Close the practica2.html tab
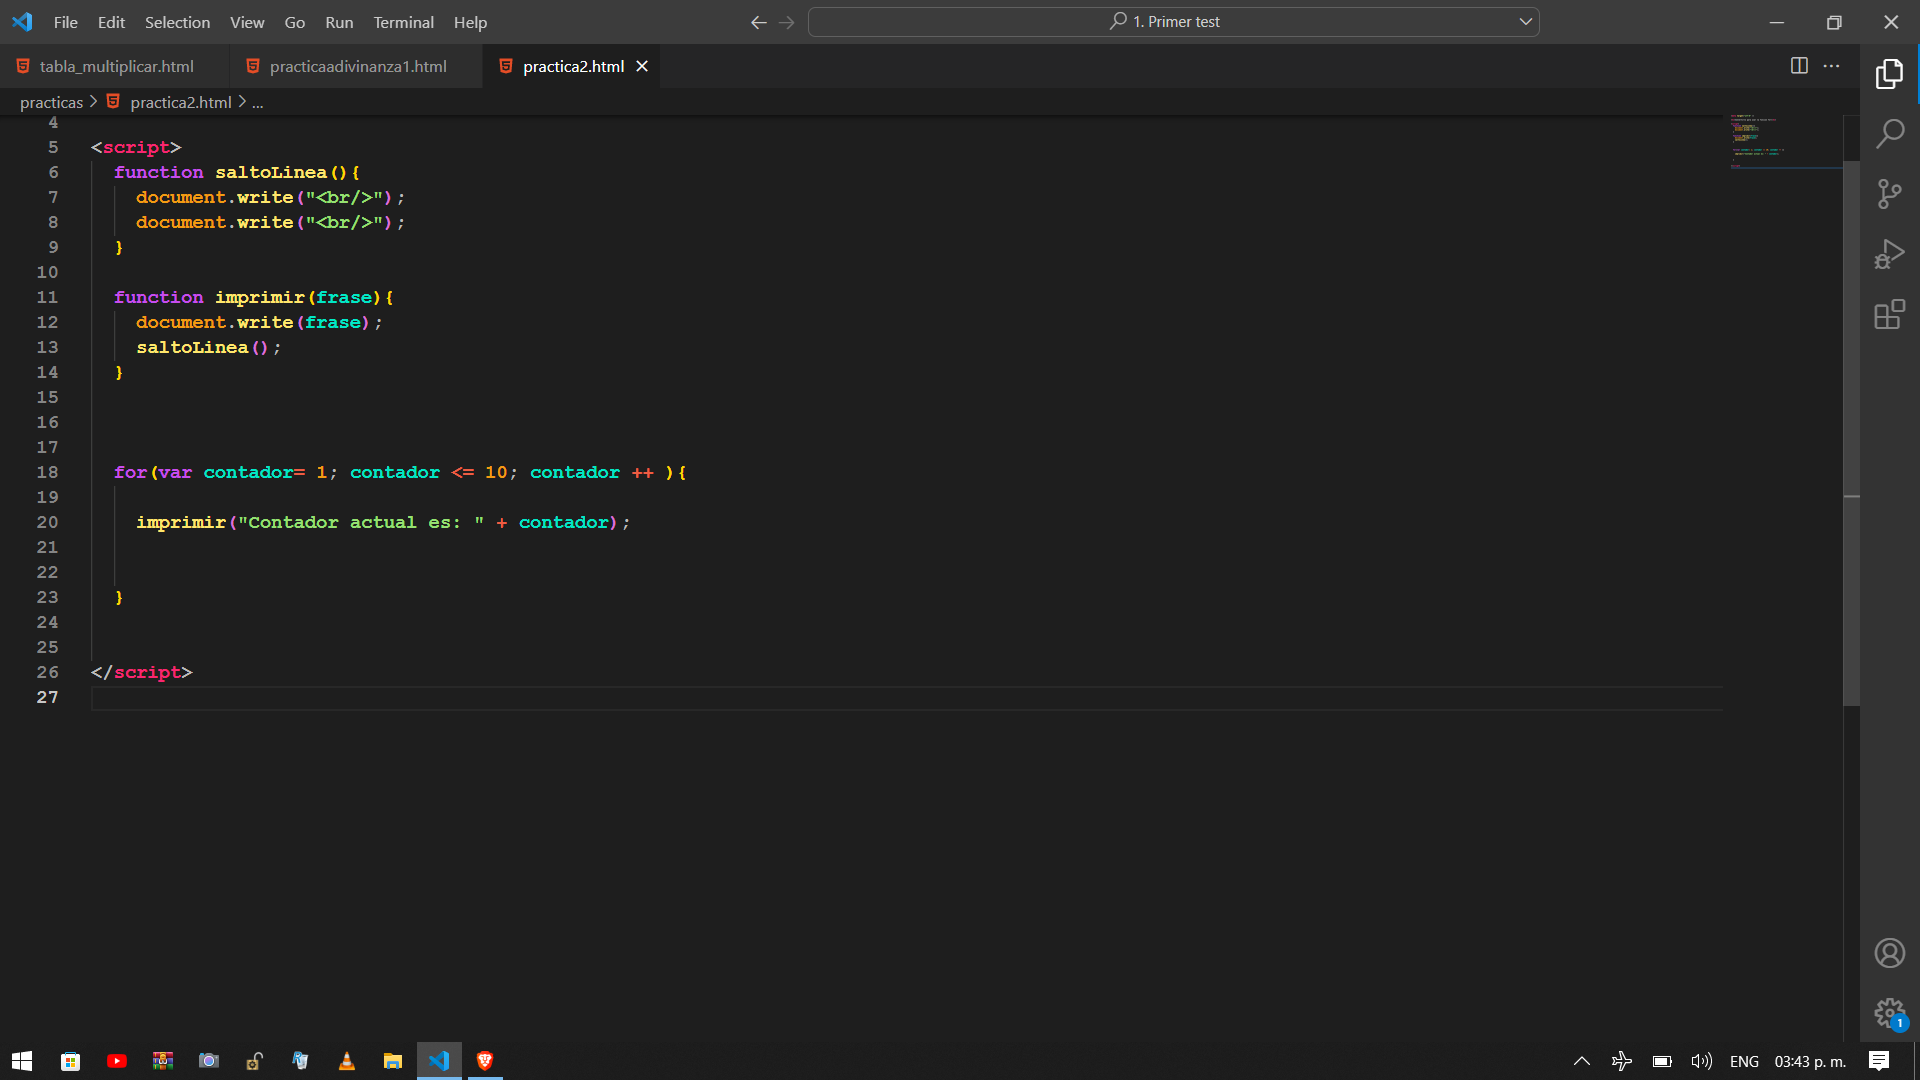This screenshot has height=1080, width=1920. point(642,66)
